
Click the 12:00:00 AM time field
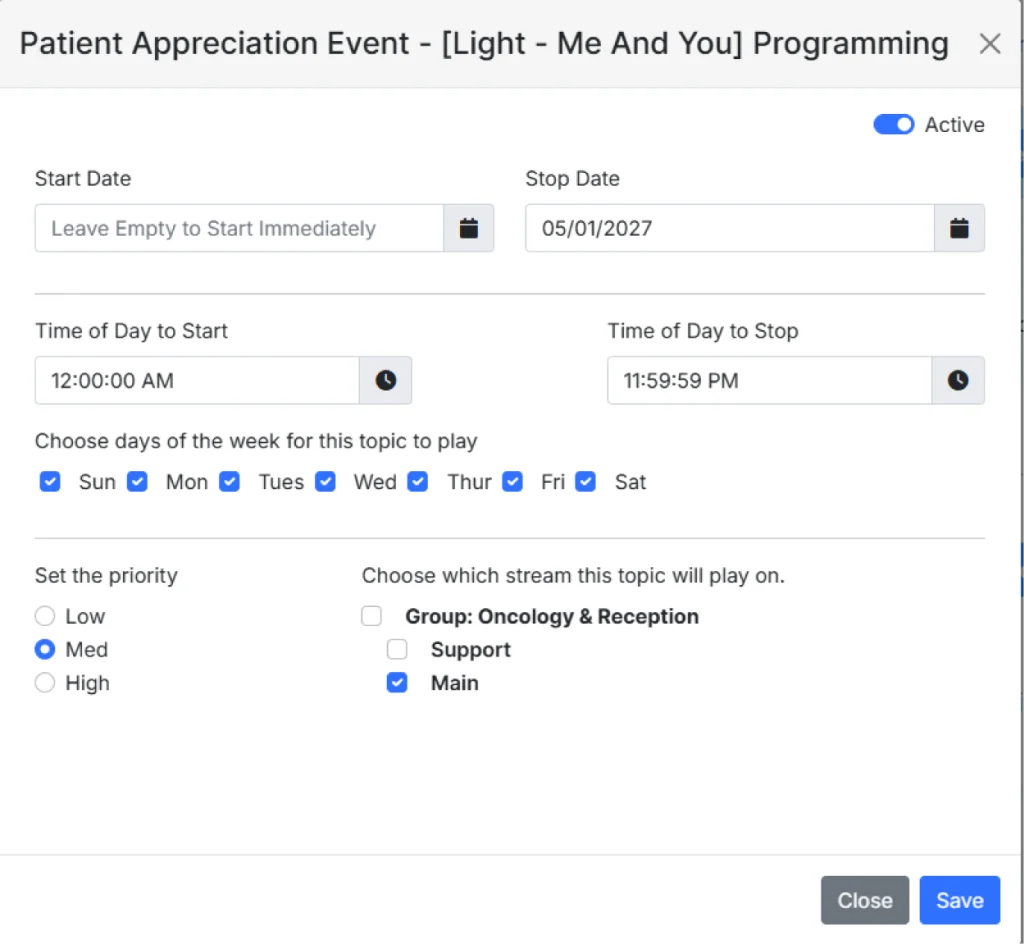click(x=197, y=380)
